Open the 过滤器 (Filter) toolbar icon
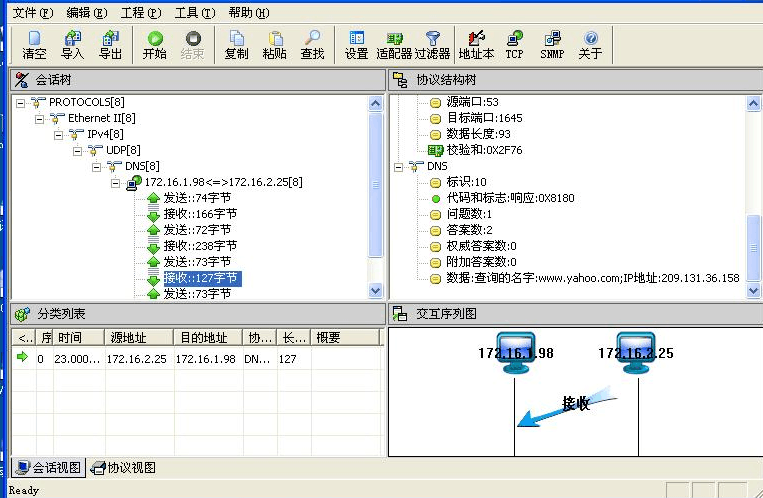The width and height of the screenshot is (763, 498). pos(432,45)
